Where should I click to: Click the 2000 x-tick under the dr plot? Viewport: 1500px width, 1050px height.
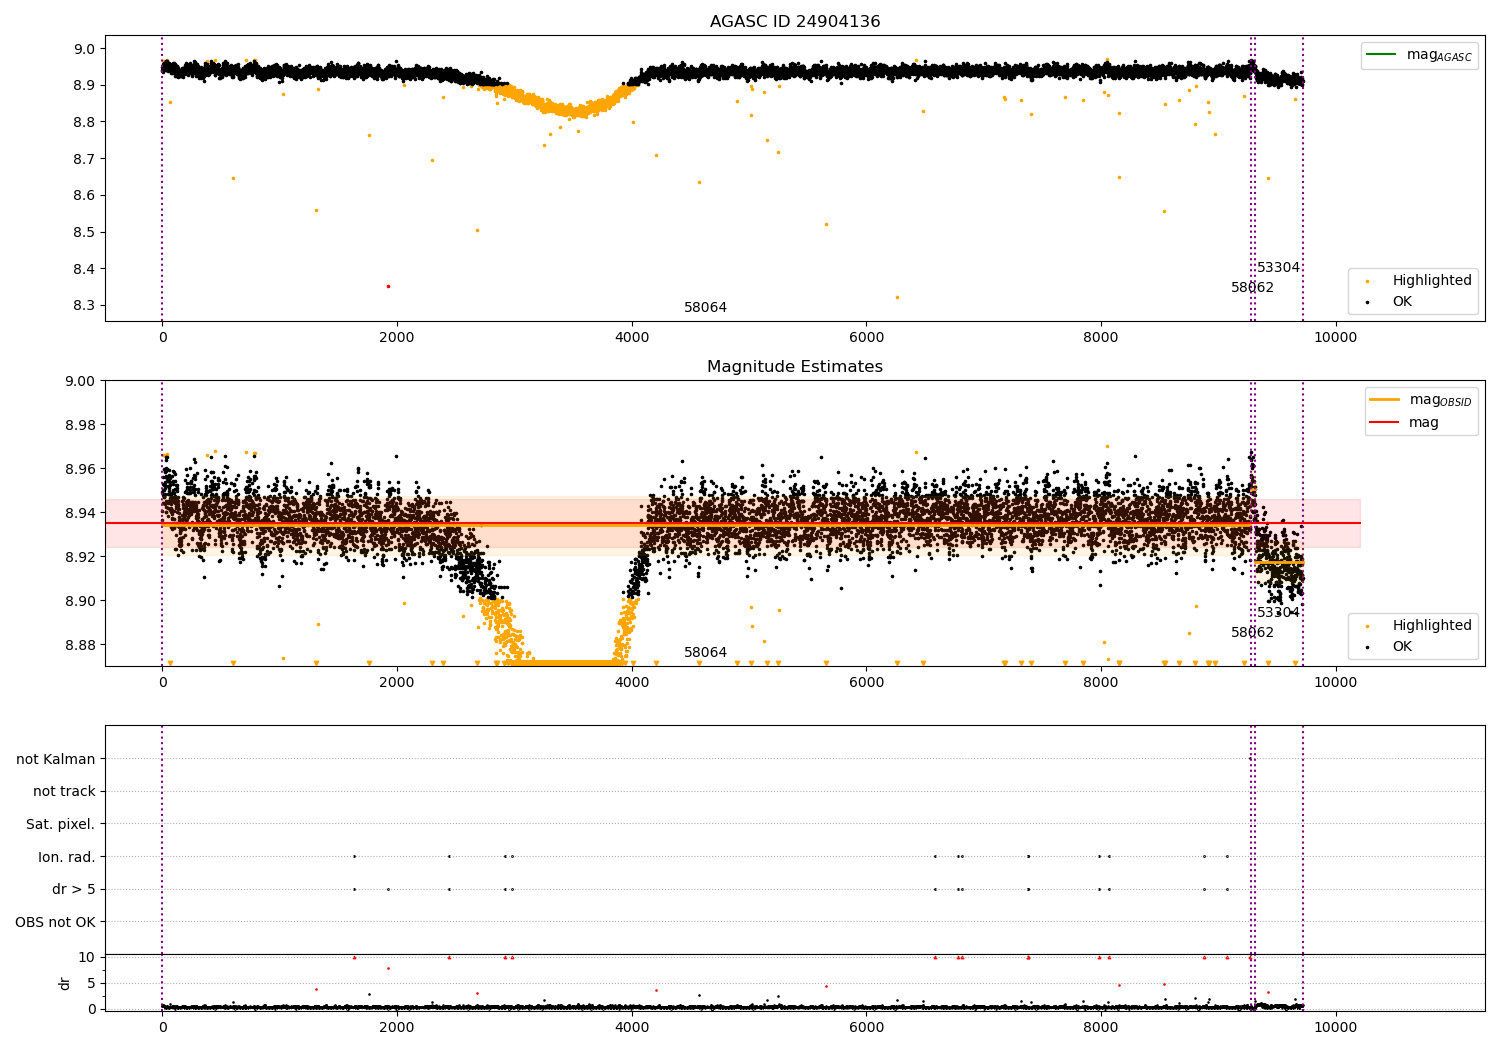[x=397, y=1027]
